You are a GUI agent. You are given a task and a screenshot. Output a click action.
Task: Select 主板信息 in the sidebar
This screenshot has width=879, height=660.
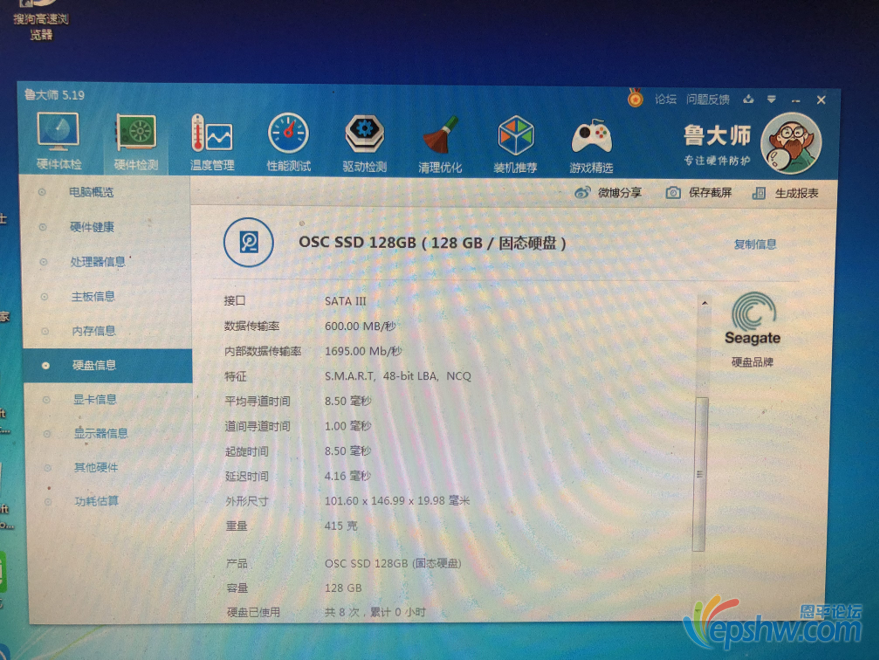(93, 297)
